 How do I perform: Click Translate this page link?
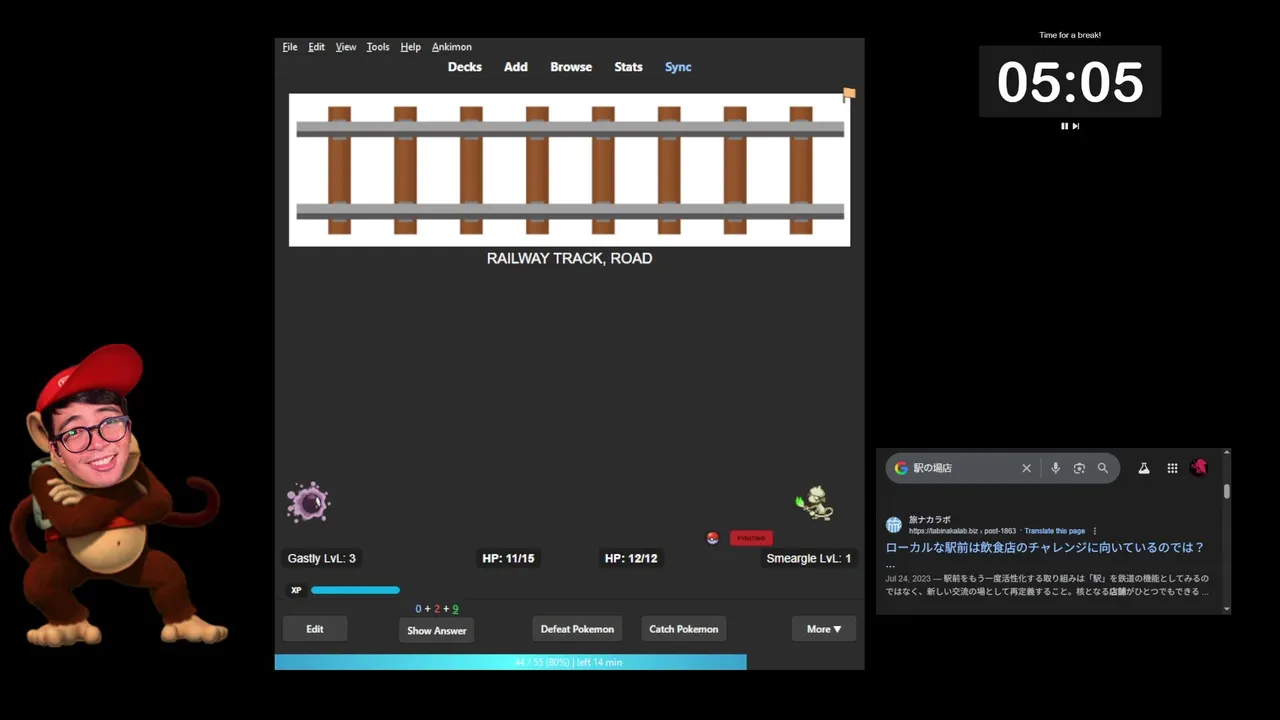1055,531
